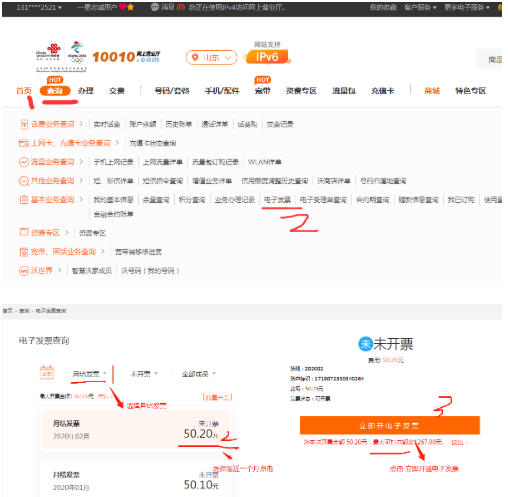Expand the 月结发票 invoice type dropdown

(x=89, y=374)
